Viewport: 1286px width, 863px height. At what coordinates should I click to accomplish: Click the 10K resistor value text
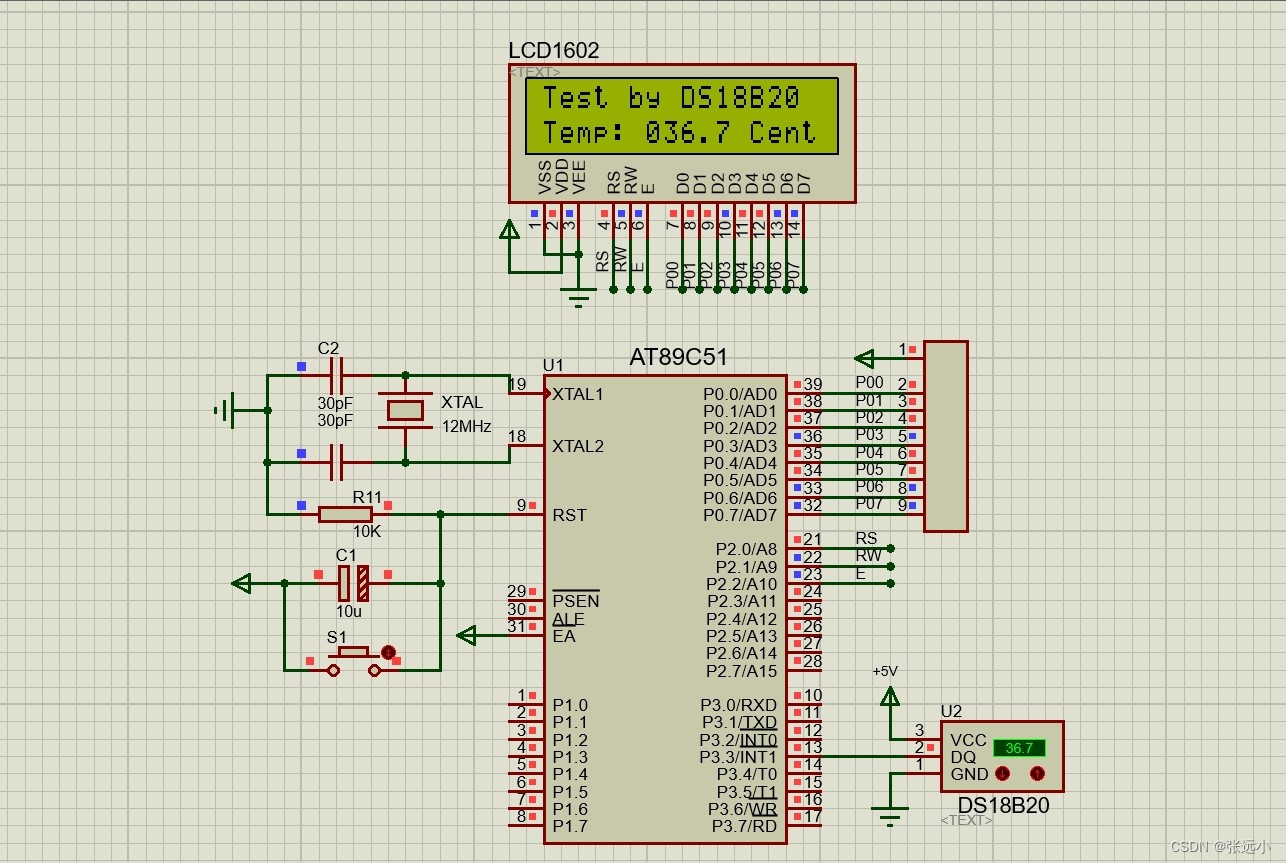[367, 532]
